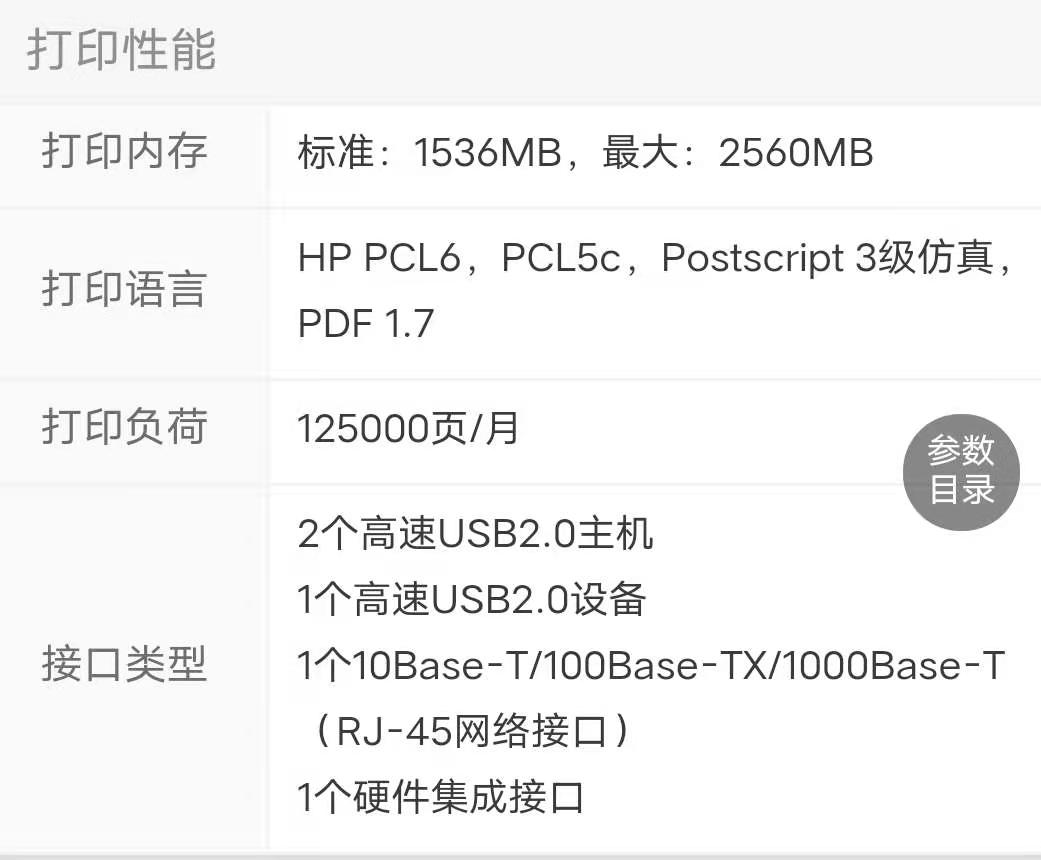The width and height of the screenshot is (1041, 860).
Task: Click the 1000Base-T text
Action: click(891, 666)
